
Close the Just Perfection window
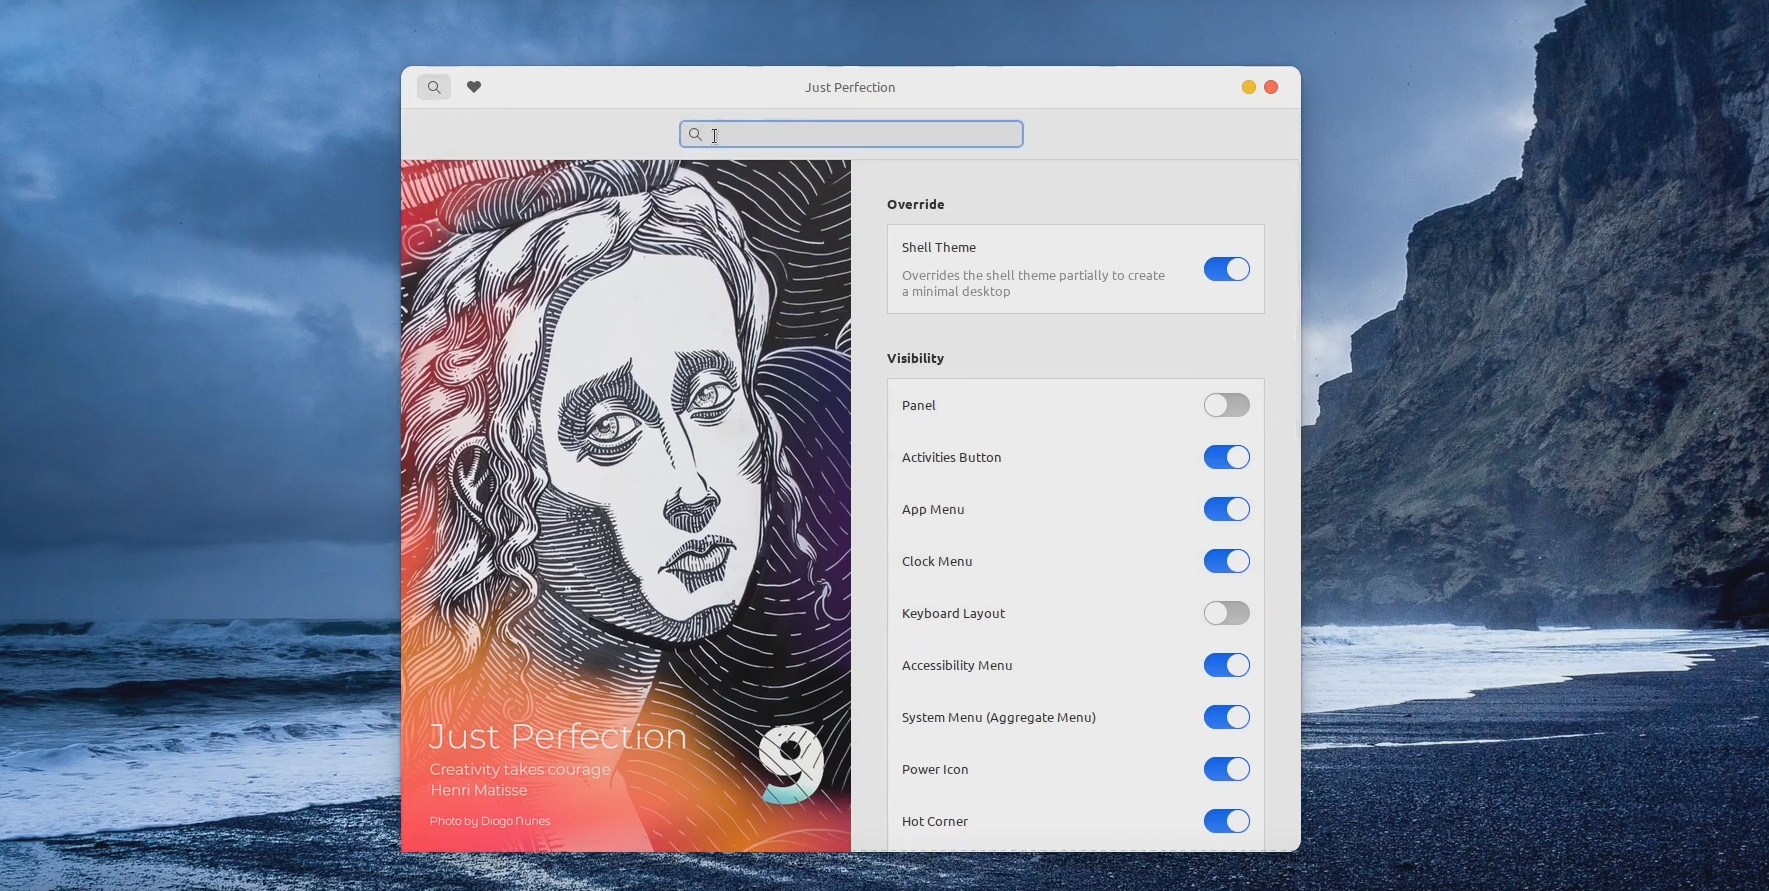[x=1271, y=87]
